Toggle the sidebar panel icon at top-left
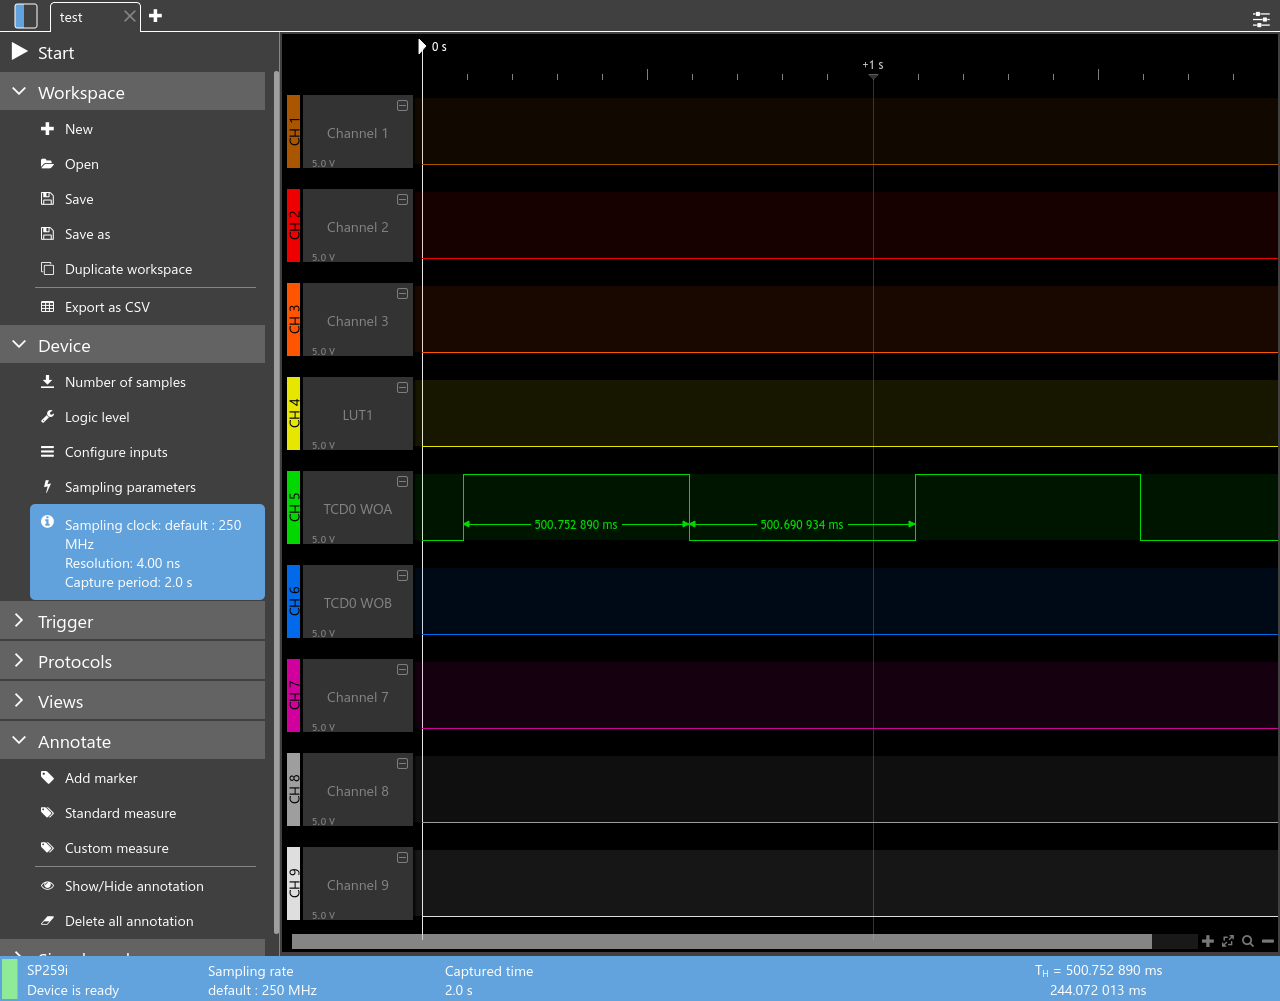This screenshot has height=1001, width=1280. point(26,16)
